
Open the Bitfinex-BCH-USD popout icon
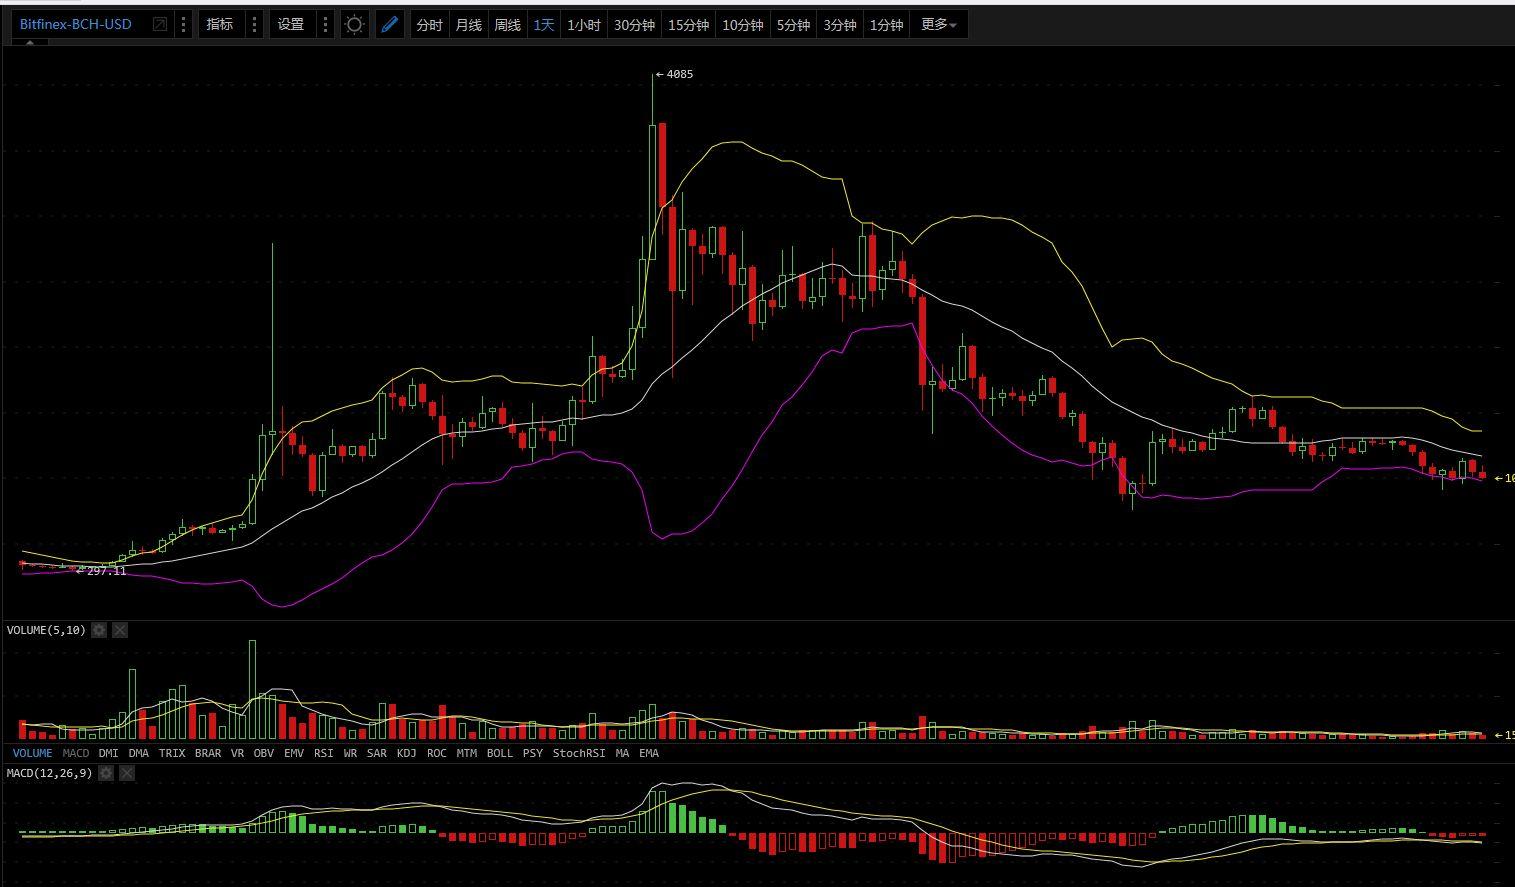point(159,24)
